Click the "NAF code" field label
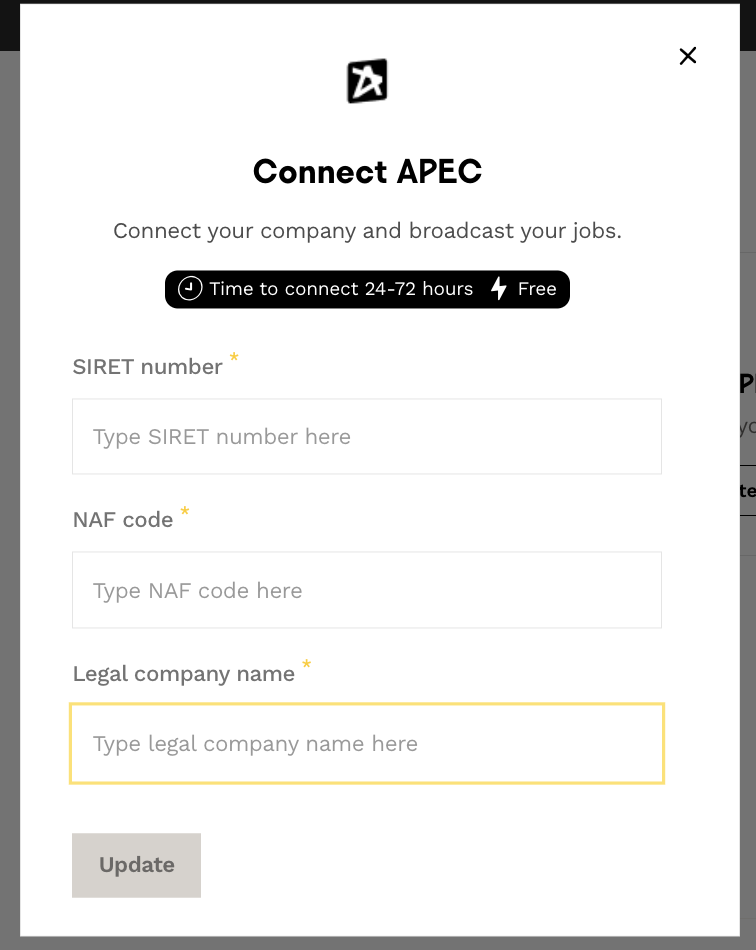 tap(122, 520)
